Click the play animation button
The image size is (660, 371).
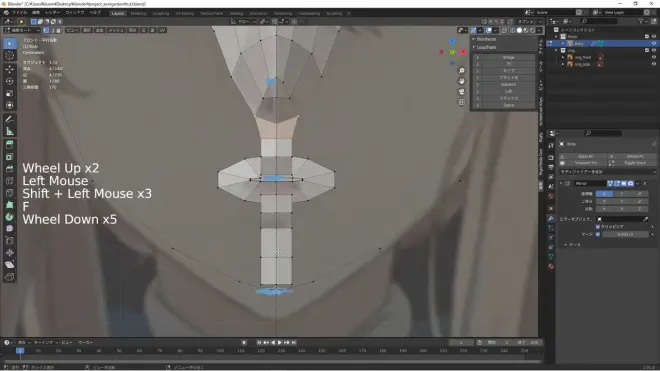(279, 343)
